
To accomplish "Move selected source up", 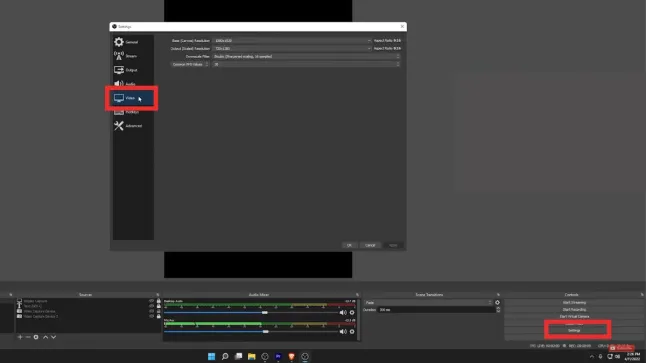I will (45, 337).
